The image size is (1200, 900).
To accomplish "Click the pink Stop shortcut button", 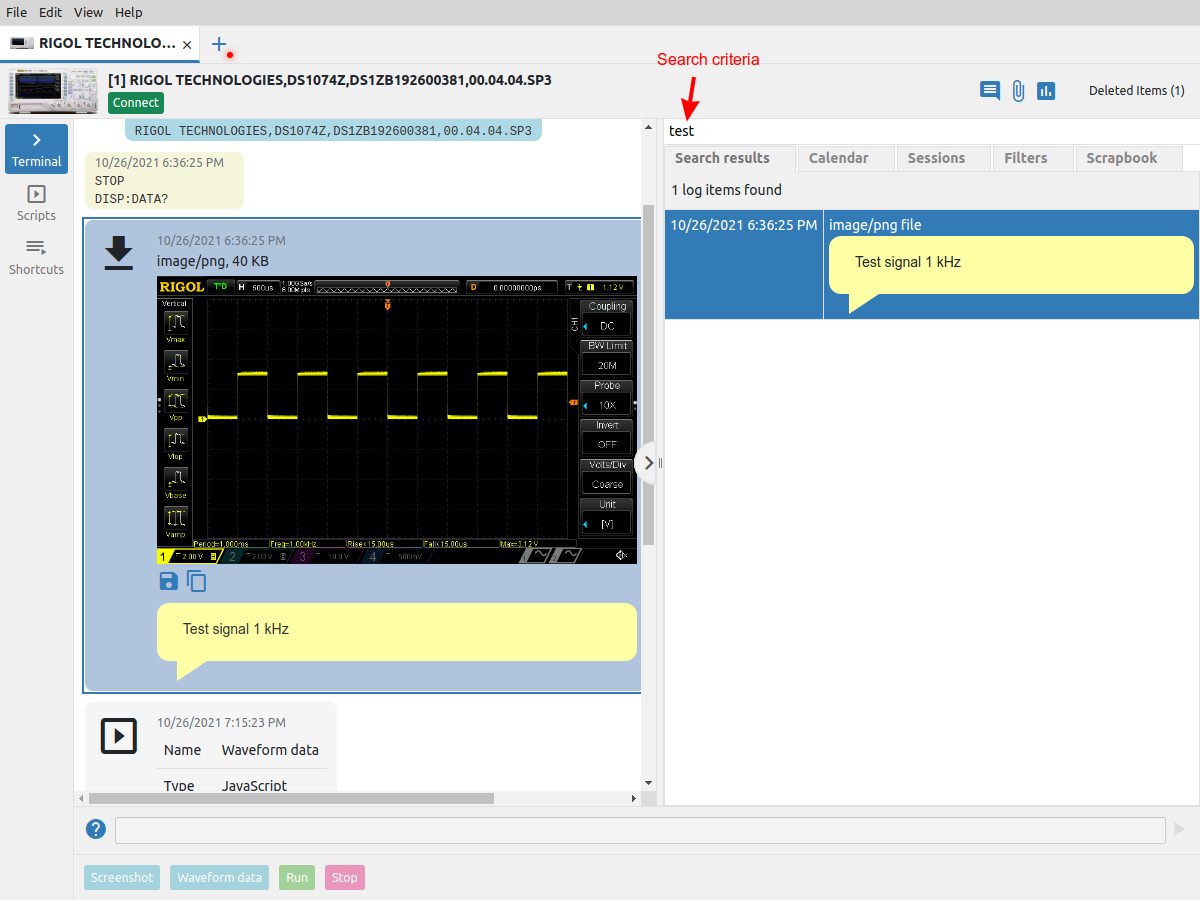I will [x=345, y=878].
